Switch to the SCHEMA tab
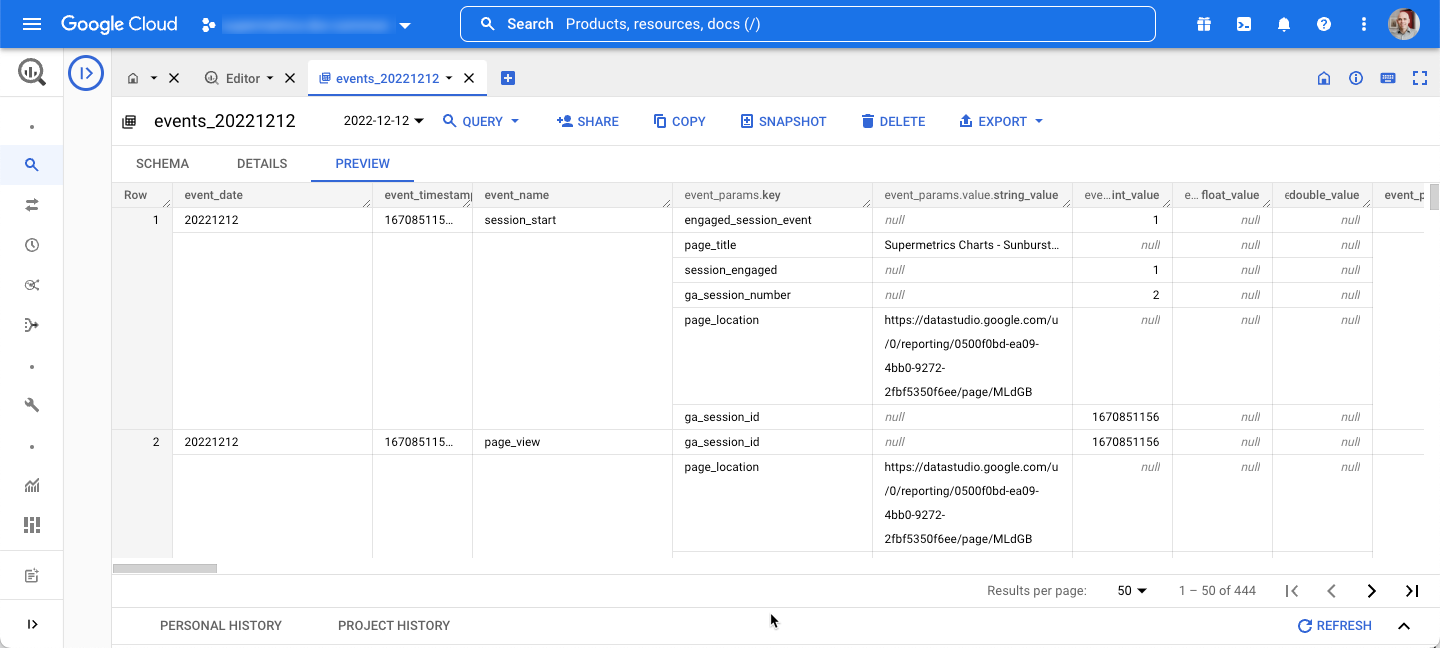 (162, 164)
